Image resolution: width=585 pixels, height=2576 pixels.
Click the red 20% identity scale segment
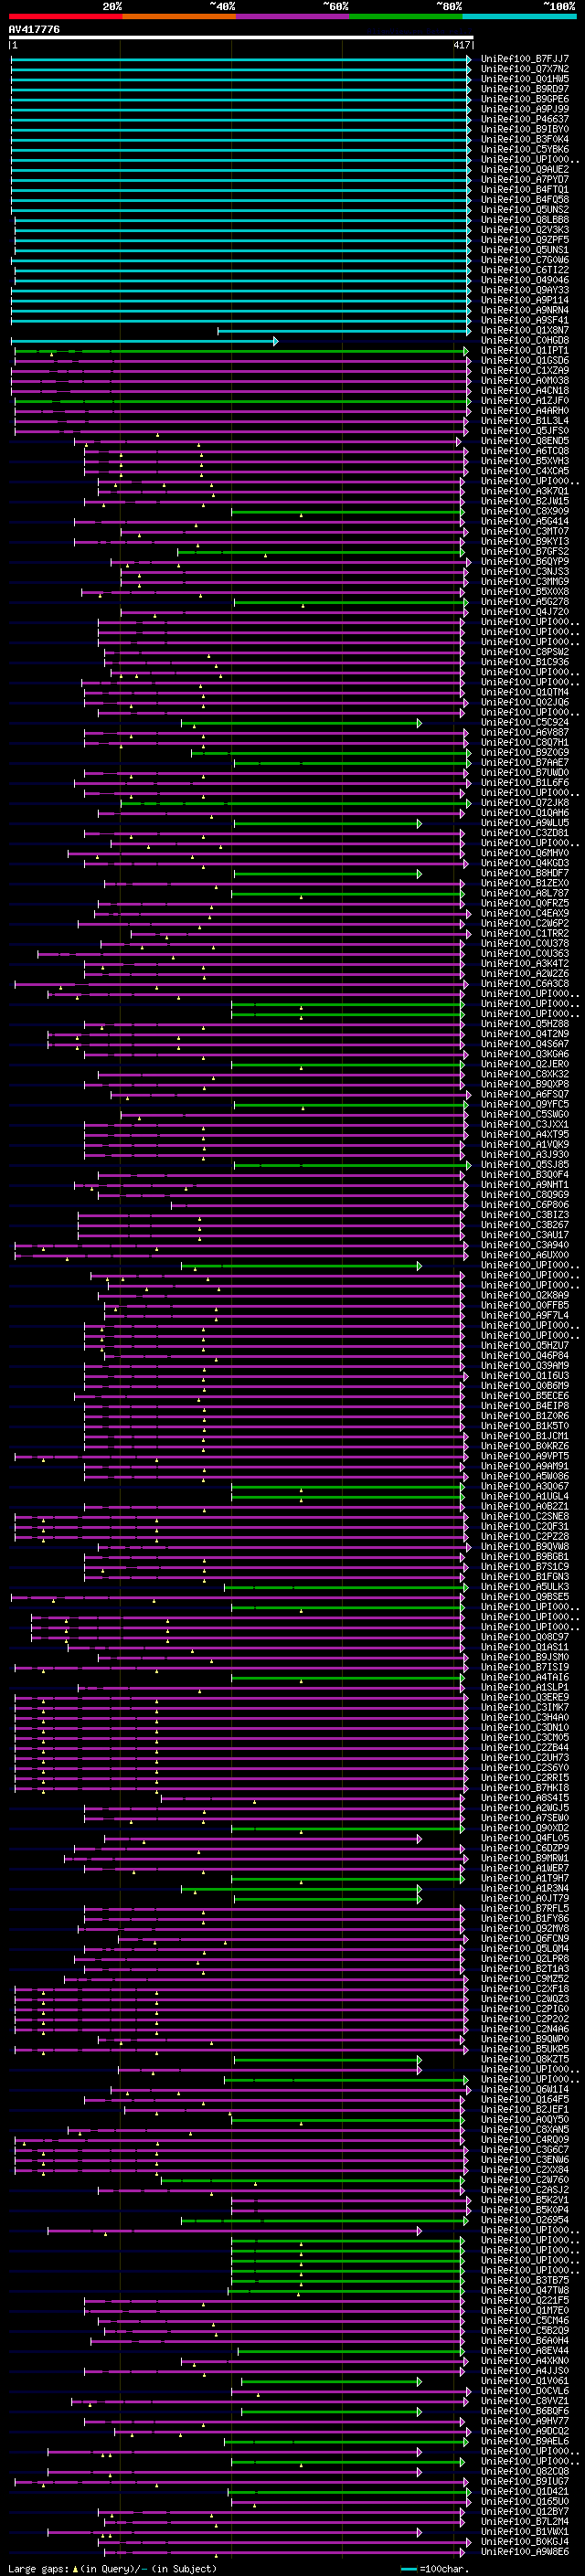coord(65,16)
